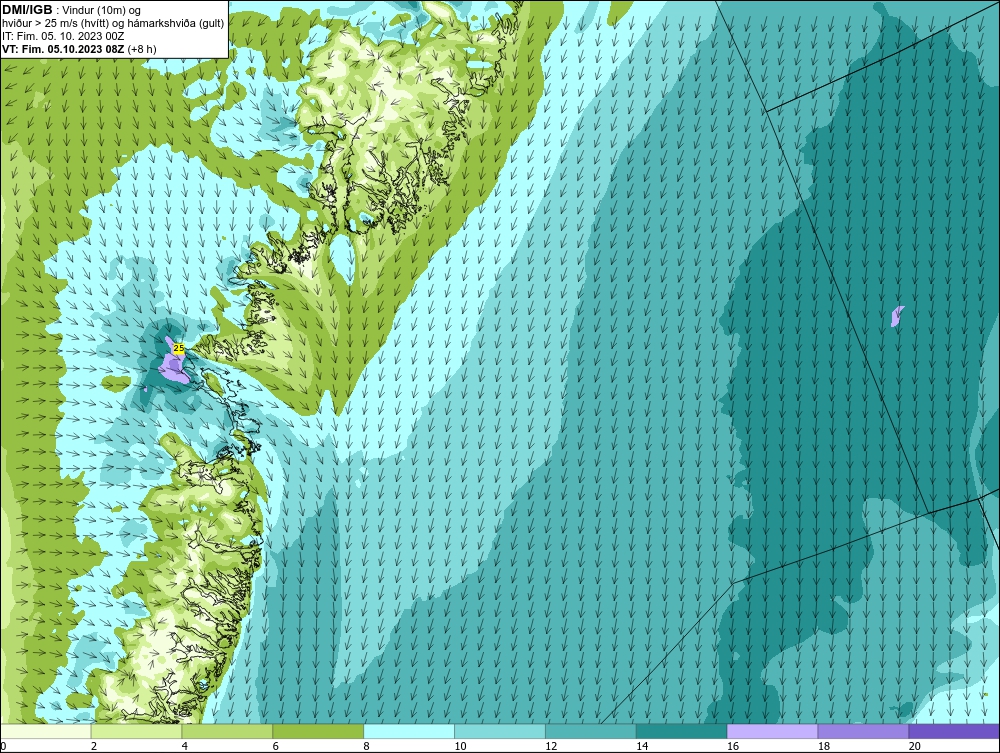The height and width of the screenshot is (753, 1000).
Task: Click the small lavender patch in eastern ocean
Action: click(x=897, y=316)
